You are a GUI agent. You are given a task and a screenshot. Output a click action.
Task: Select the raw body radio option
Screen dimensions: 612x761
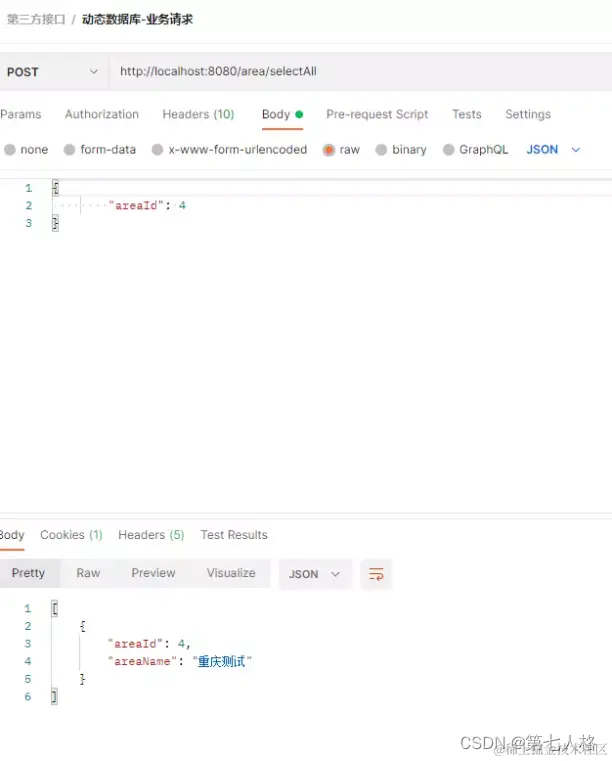point(329,150)
